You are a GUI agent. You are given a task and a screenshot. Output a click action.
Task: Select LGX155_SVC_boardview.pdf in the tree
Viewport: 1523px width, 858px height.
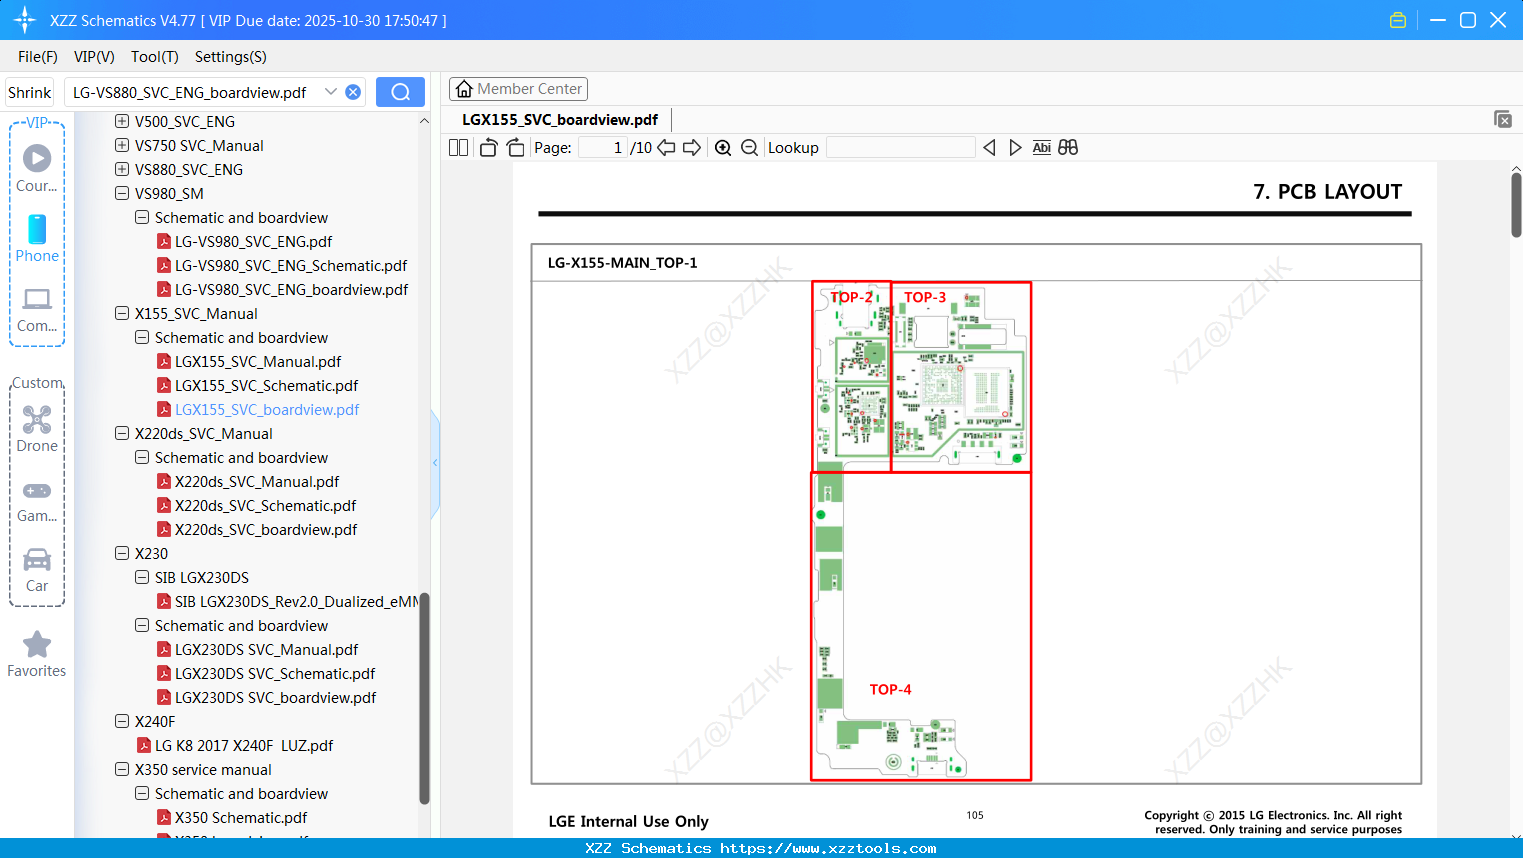click(x=267, y=409)
